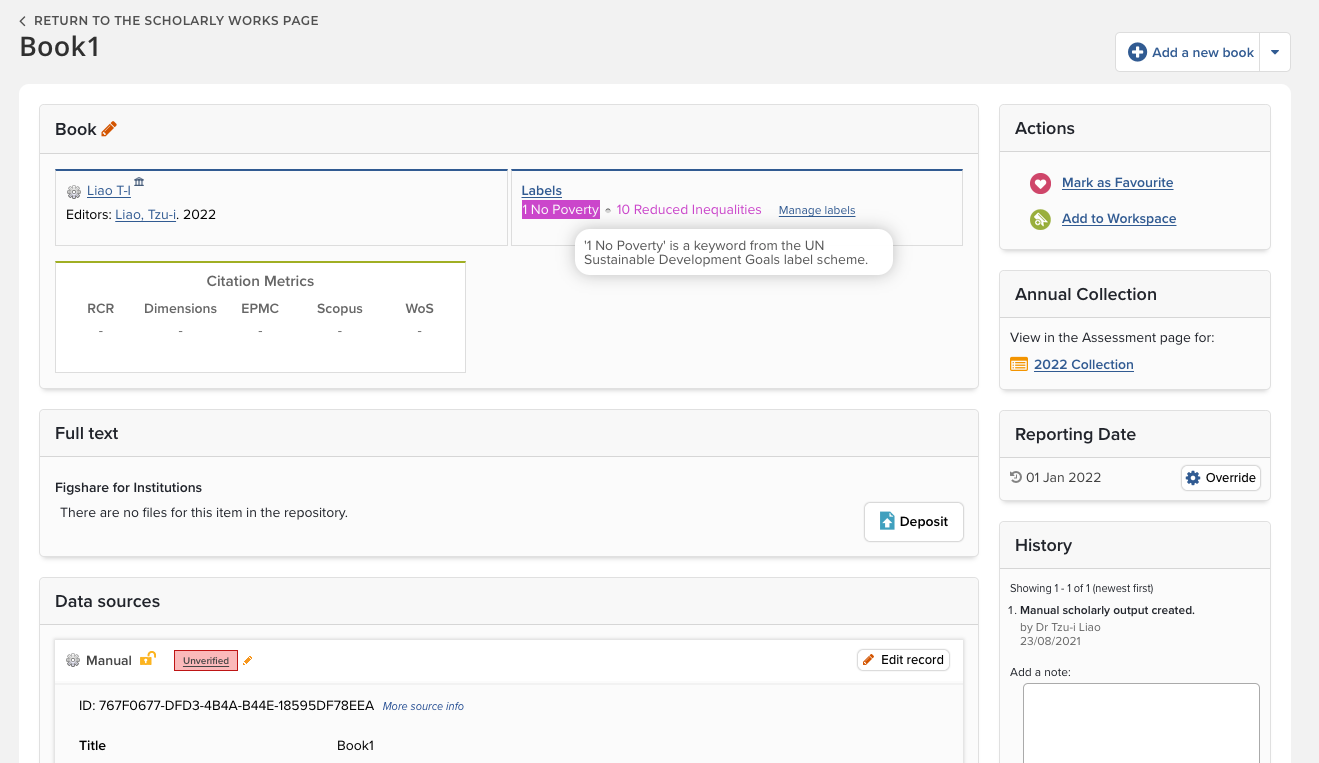Viewport: 1319px width, 763px height.
Task: Select the '1 No Poverty' label tag
Action: click(560, 210)
